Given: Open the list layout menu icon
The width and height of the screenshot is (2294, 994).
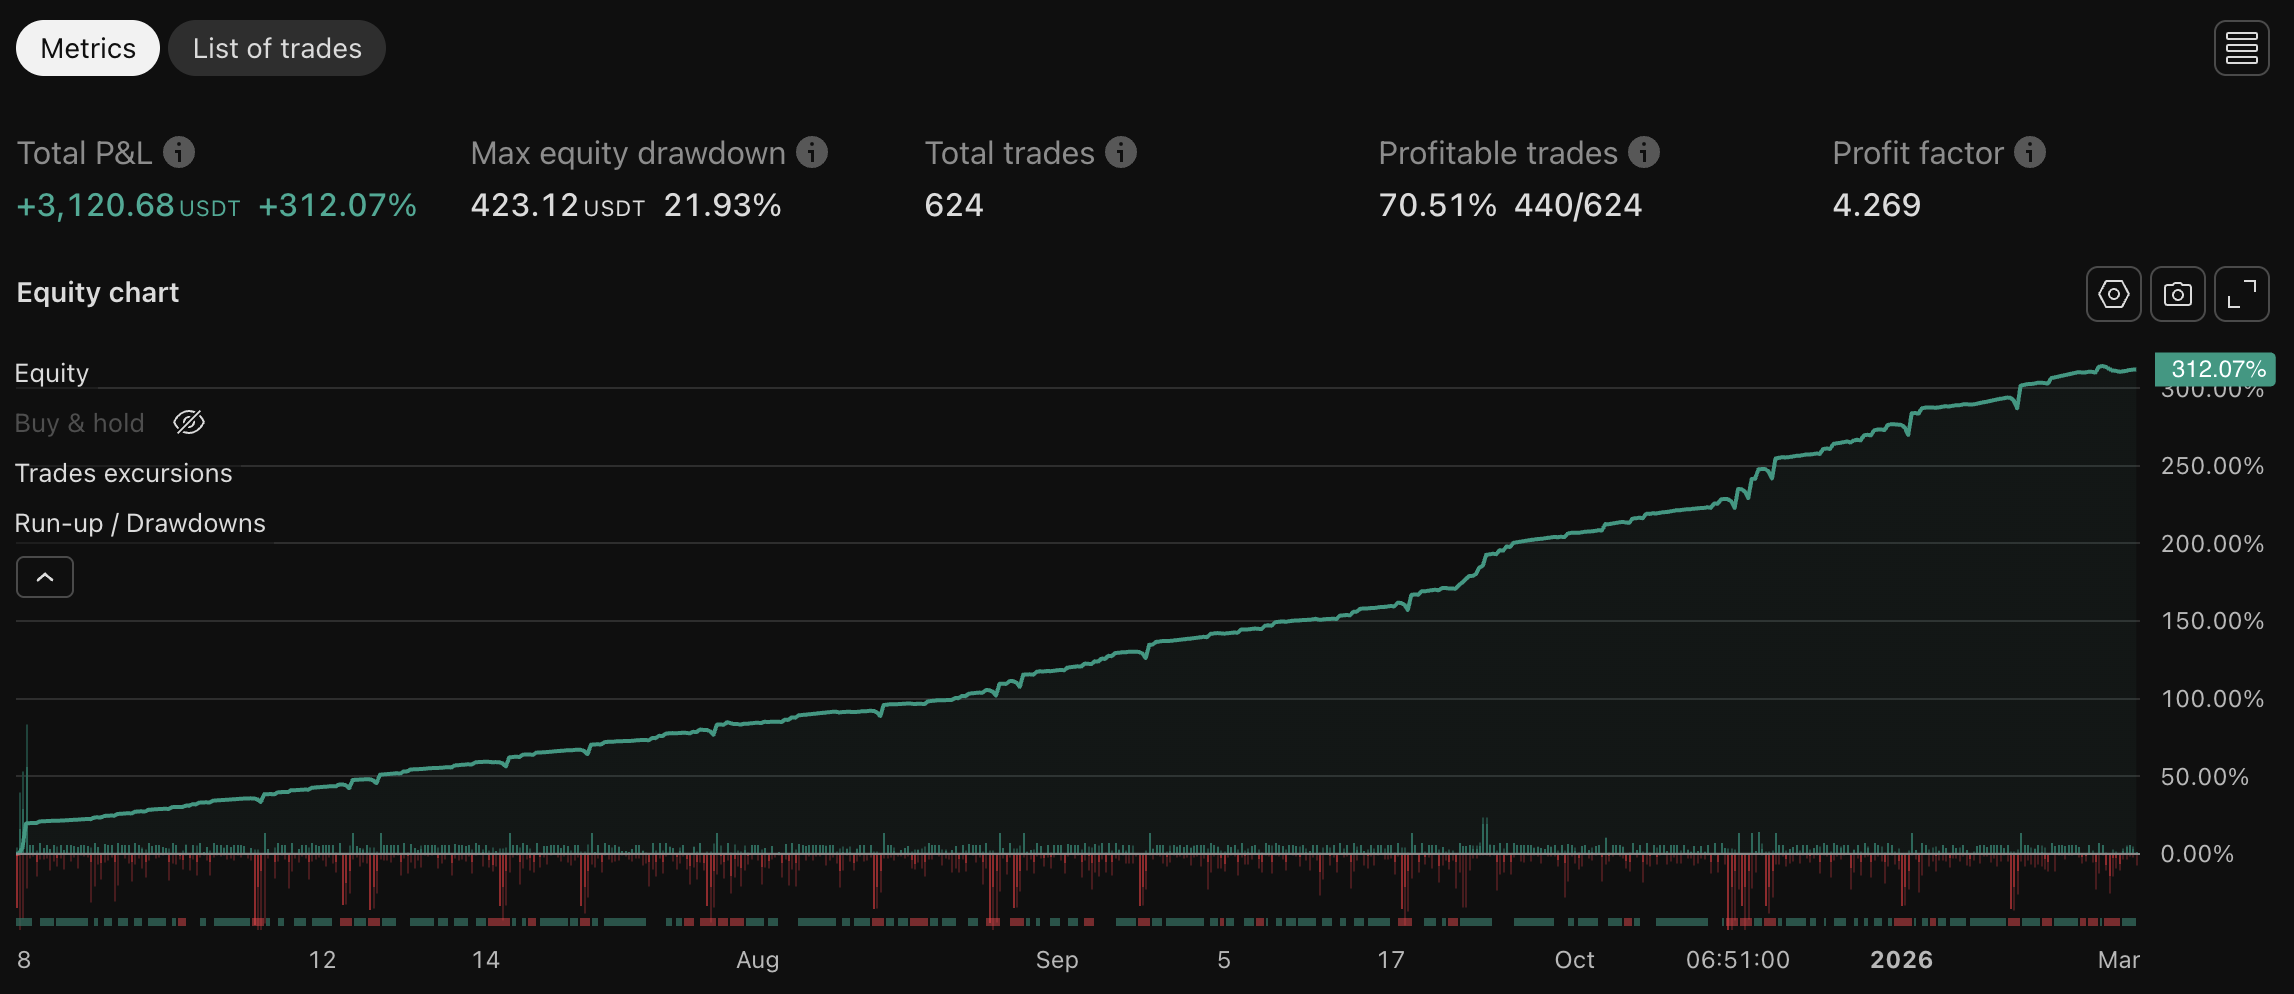Looking at the screenshot, I should click(x=2241, y=48).
